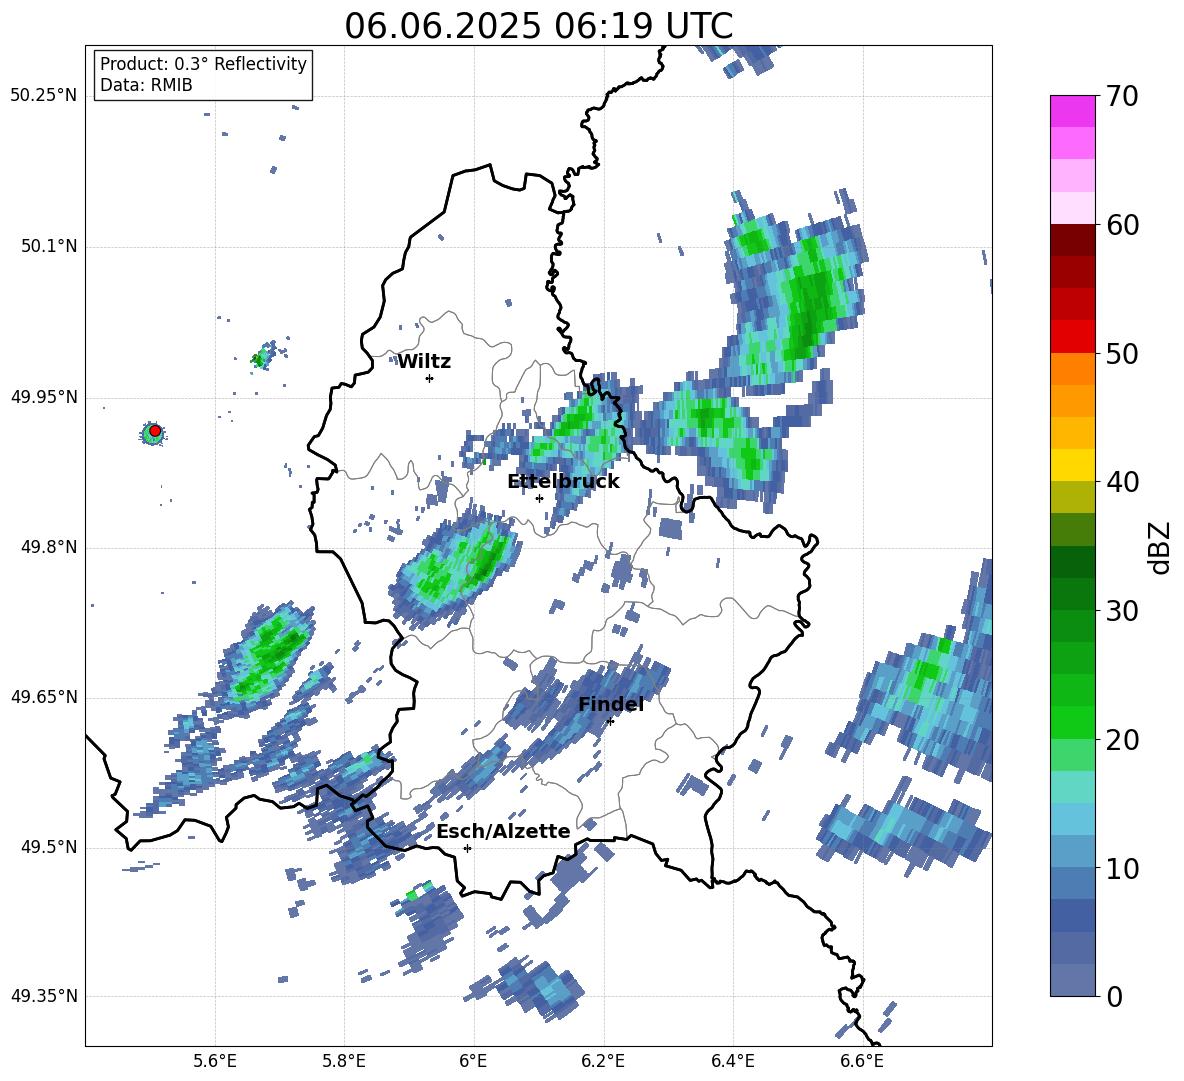Screen dimensions: 1184x1081
Task: Click the 50.1°N latitude label
Action: 48,246
